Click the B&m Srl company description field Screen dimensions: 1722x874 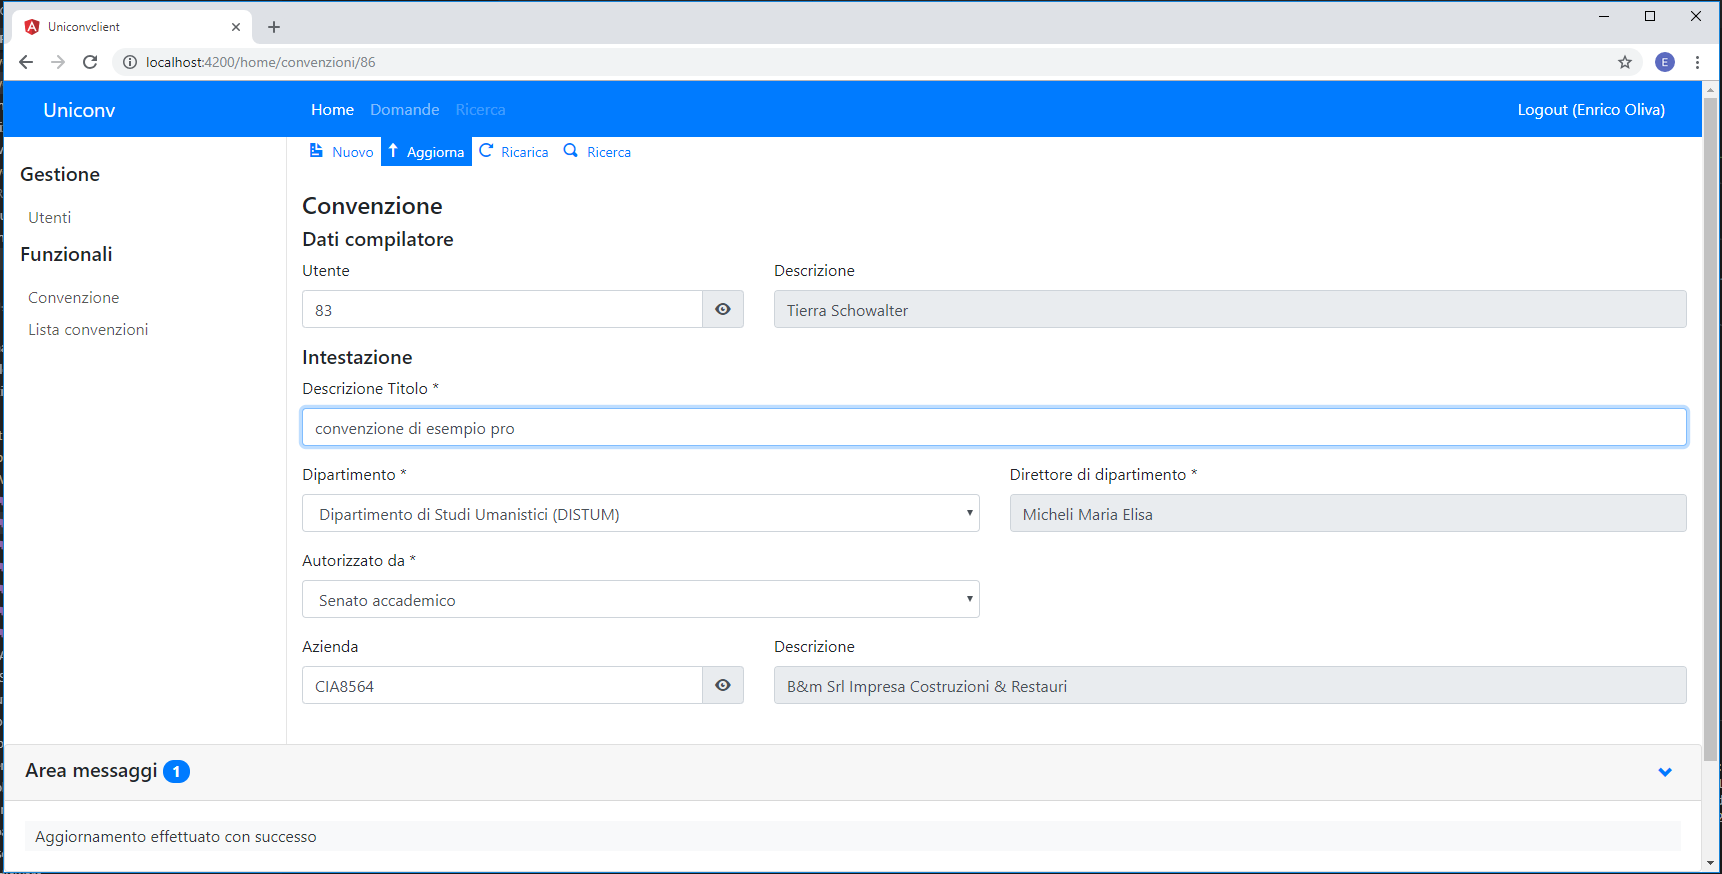(x=1230, y=686)
